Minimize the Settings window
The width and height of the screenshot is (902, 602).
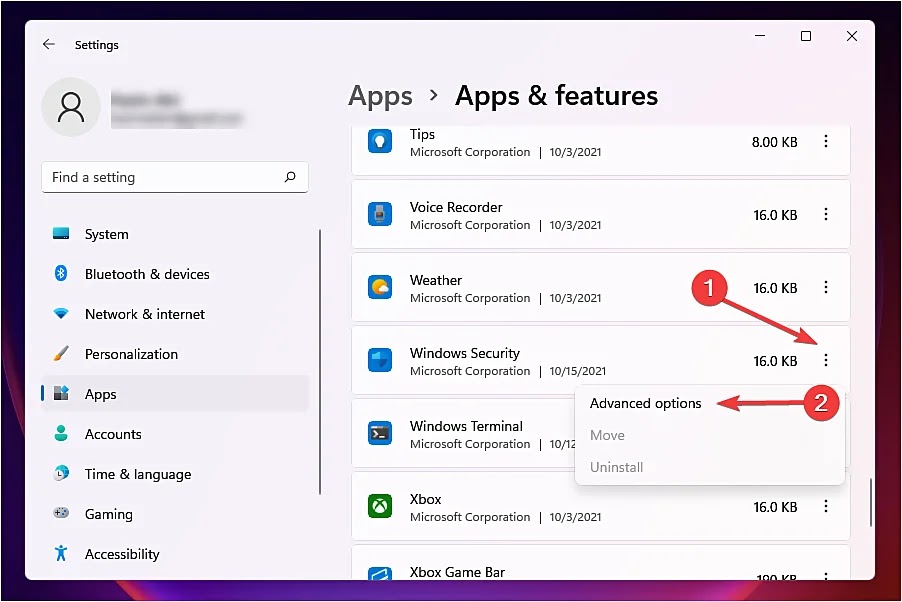760,36
